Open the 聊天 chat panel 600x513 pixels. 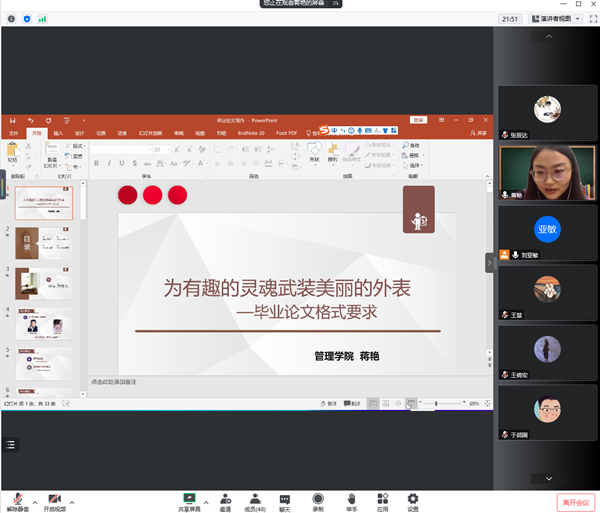[x=286, y=498]
